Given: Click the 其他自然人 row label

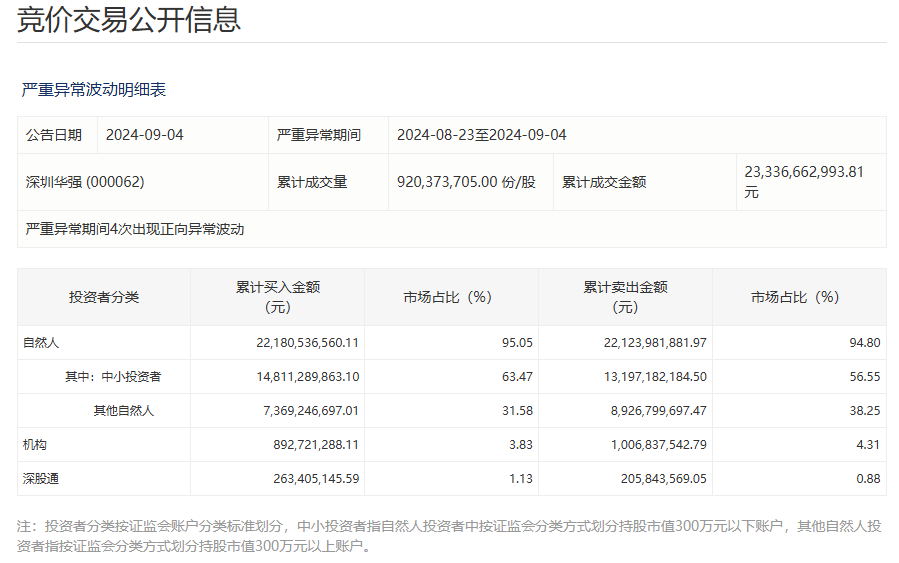Looking at the screenshot, I should pos(123,411).
